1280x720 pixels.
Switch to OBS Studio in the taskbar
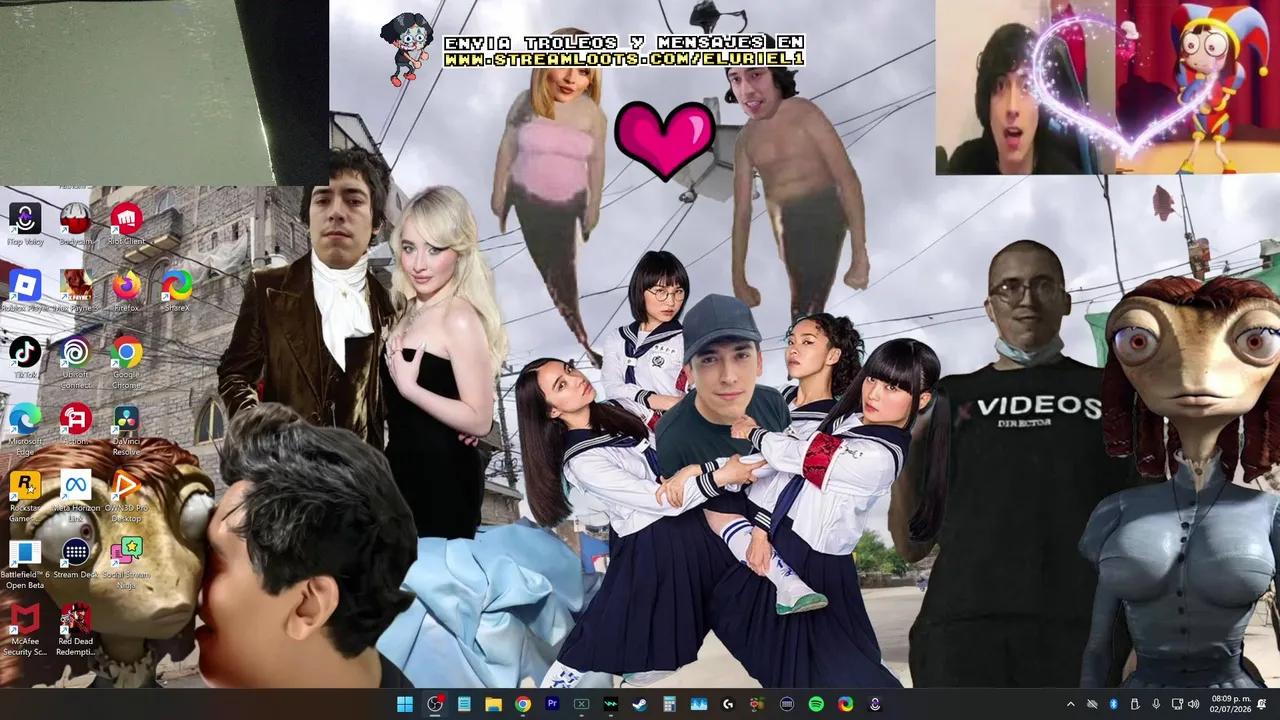click(x=435, y=704)
